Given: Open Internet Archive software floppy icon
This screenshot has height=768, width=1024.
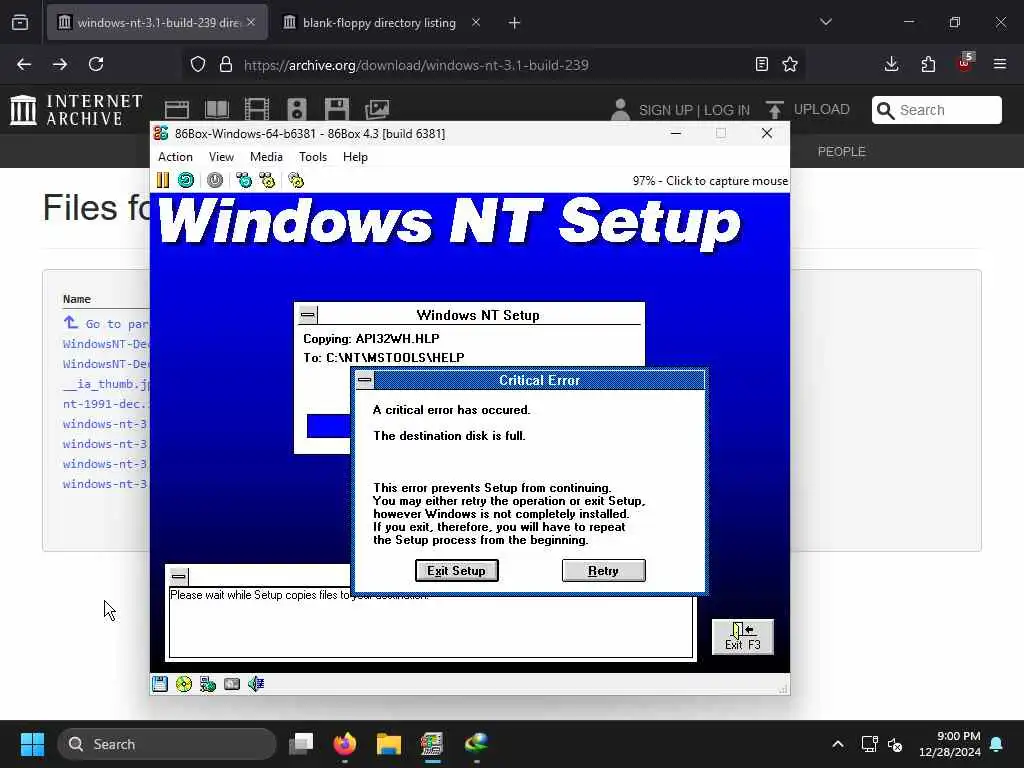Looking at the screenshot, I should (x=337, y=110).
